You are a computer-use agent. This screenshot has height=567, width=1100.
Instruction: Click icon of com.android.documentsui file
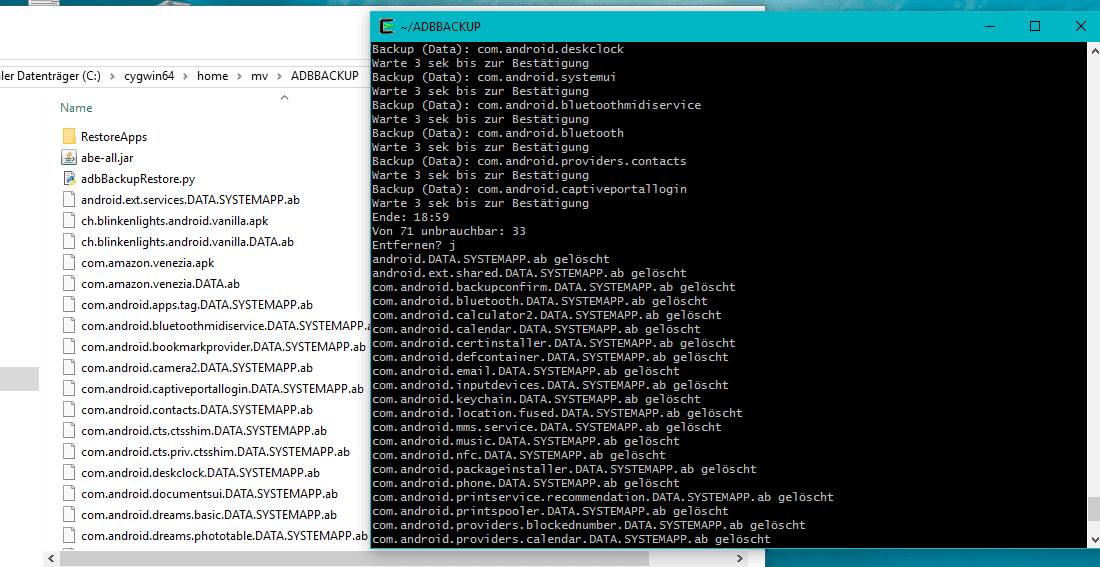point(69,493)
